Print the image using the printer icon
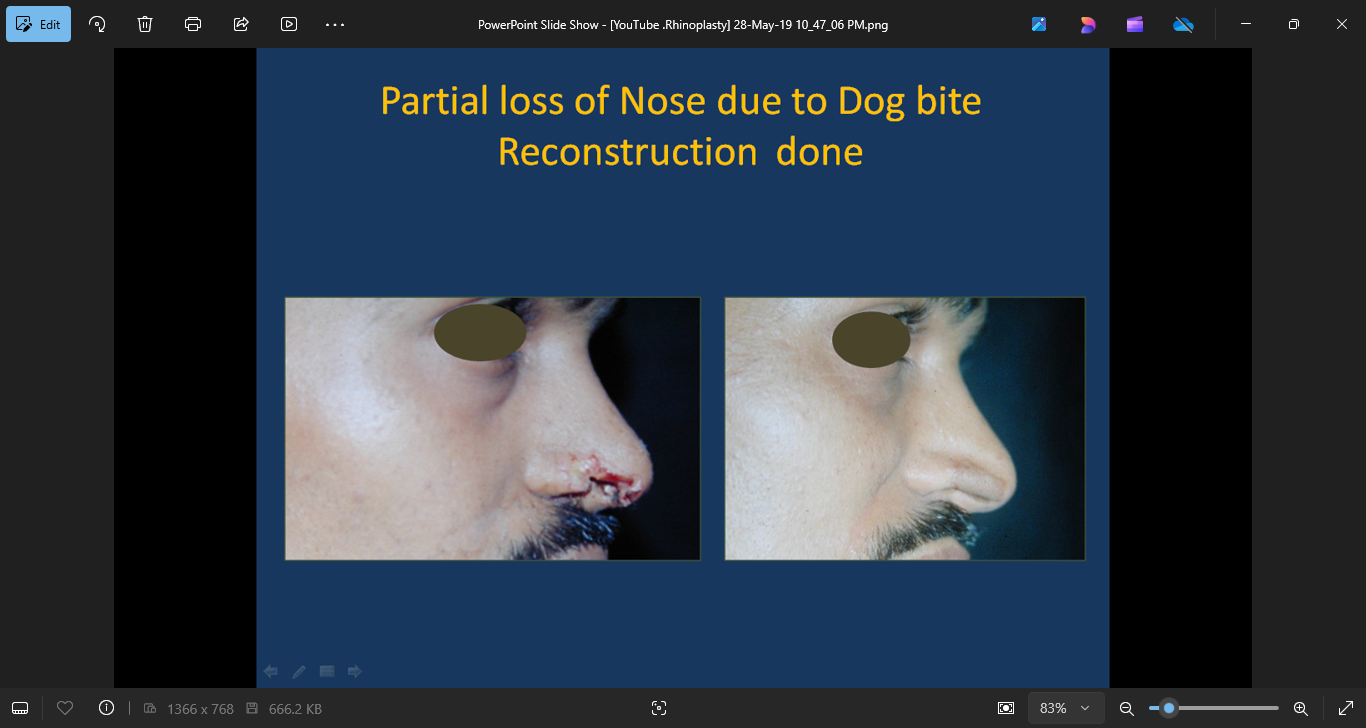 click(x=193, y=24)
